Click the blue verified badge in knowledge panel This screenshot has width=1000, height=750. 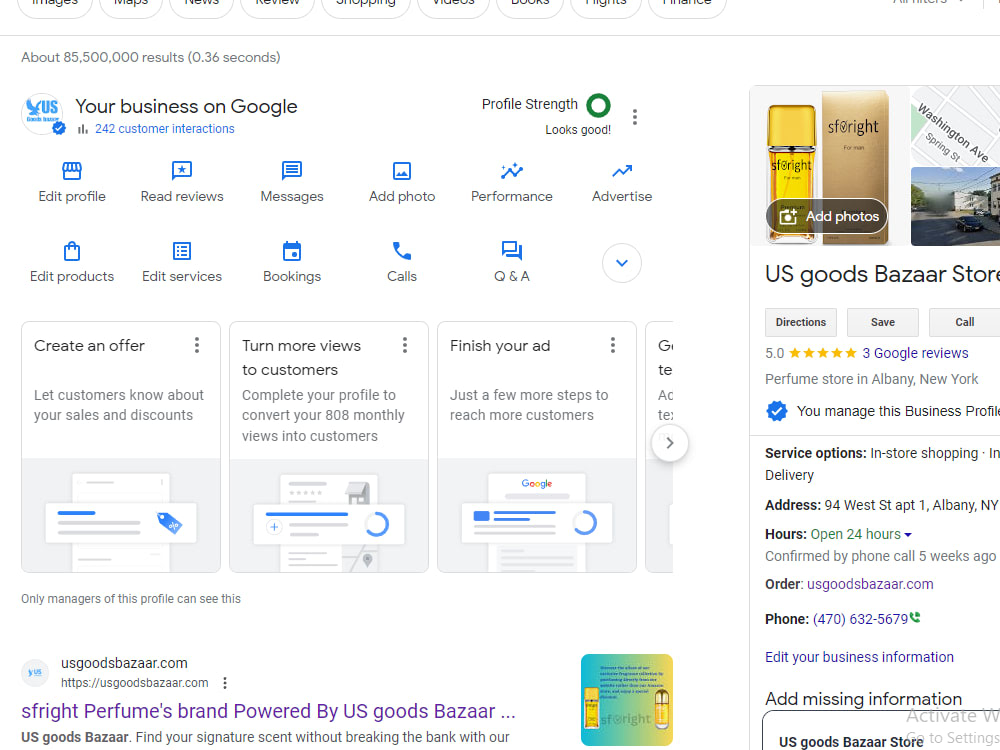[x=776, y=411]
